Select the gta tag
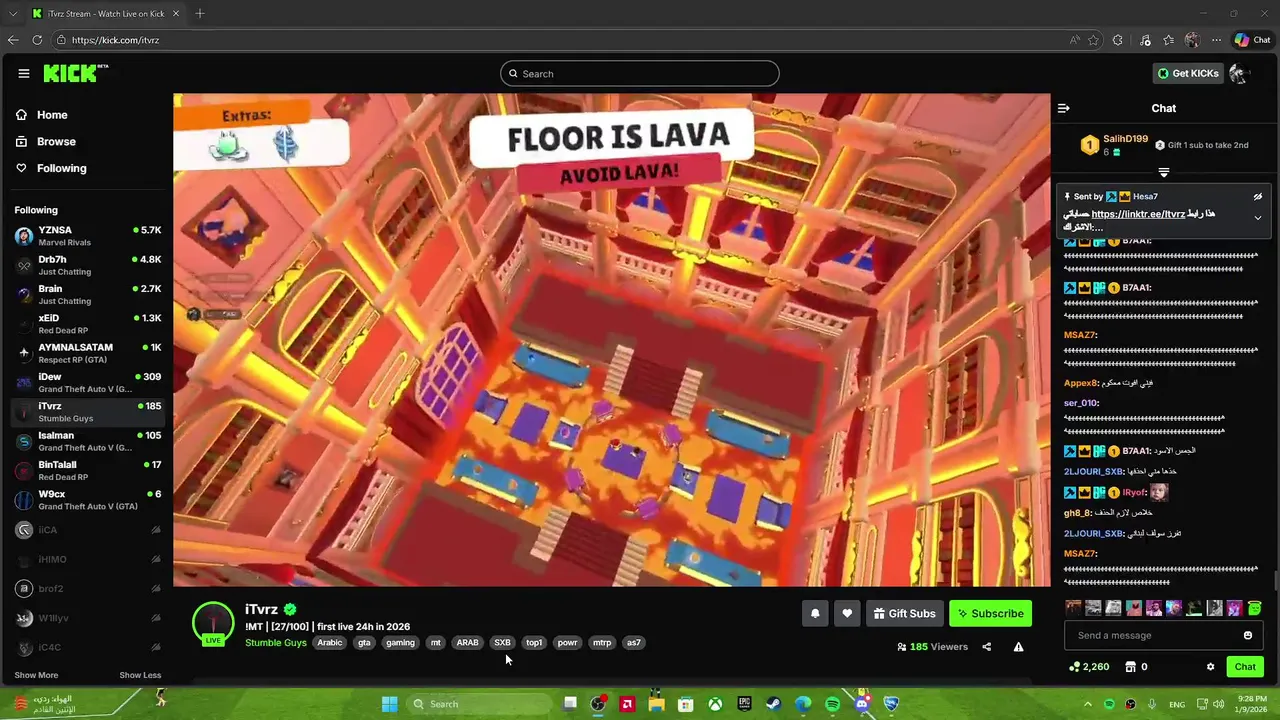Screen dimensions: 1280x720 point(364,643)
